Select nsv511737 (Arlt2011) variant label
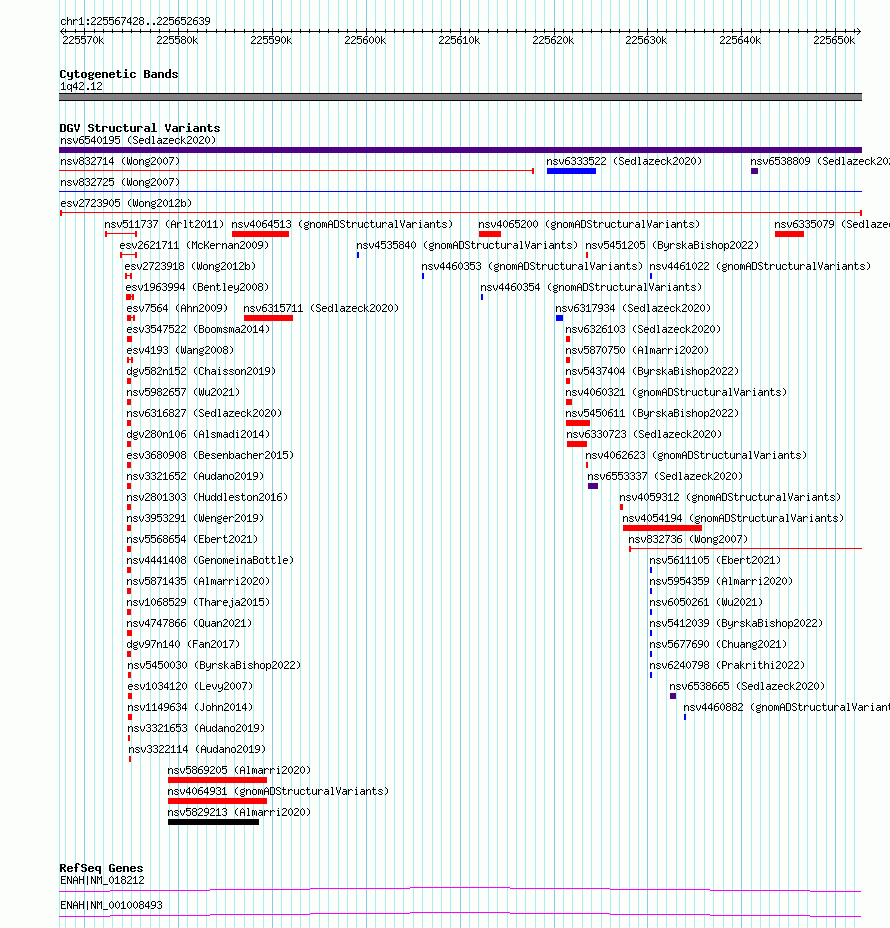The image size is (890, 928). [x=165, y=224]
